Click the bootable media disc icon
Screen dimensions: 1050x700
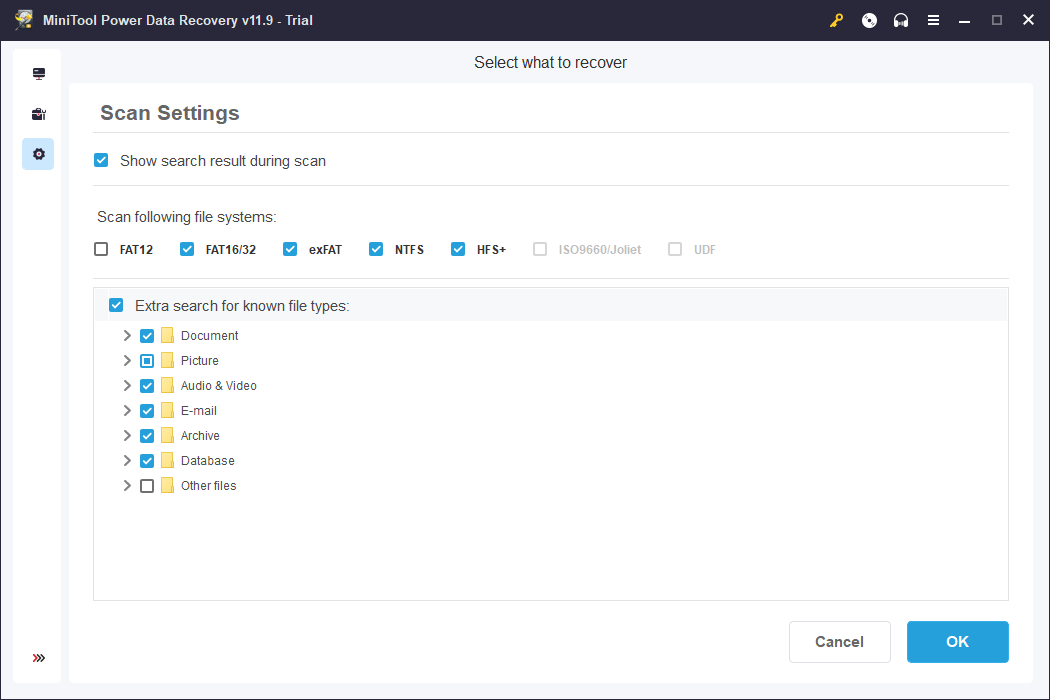tap(869, 21)
